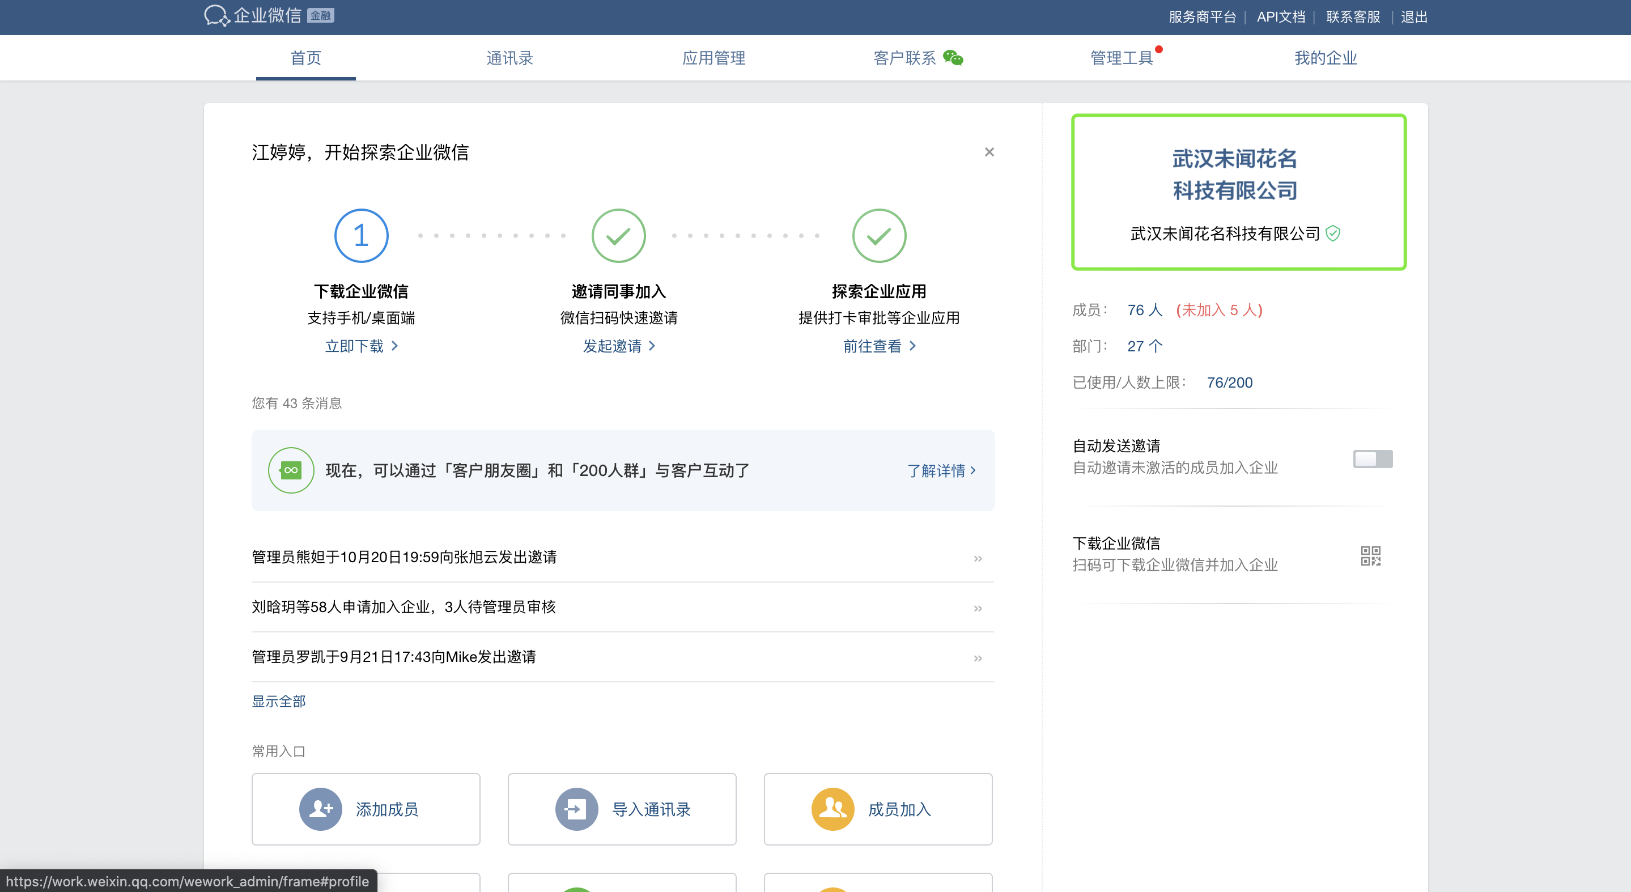The height and width of the screenshot is (892, 1631).
Task: Switch to the 应用管理 tab
Action: point(714,58)
